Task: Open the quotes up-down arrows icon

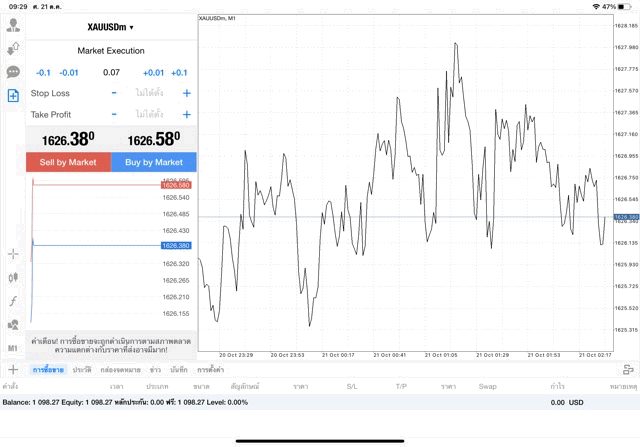Action: [x=13, y=48]
